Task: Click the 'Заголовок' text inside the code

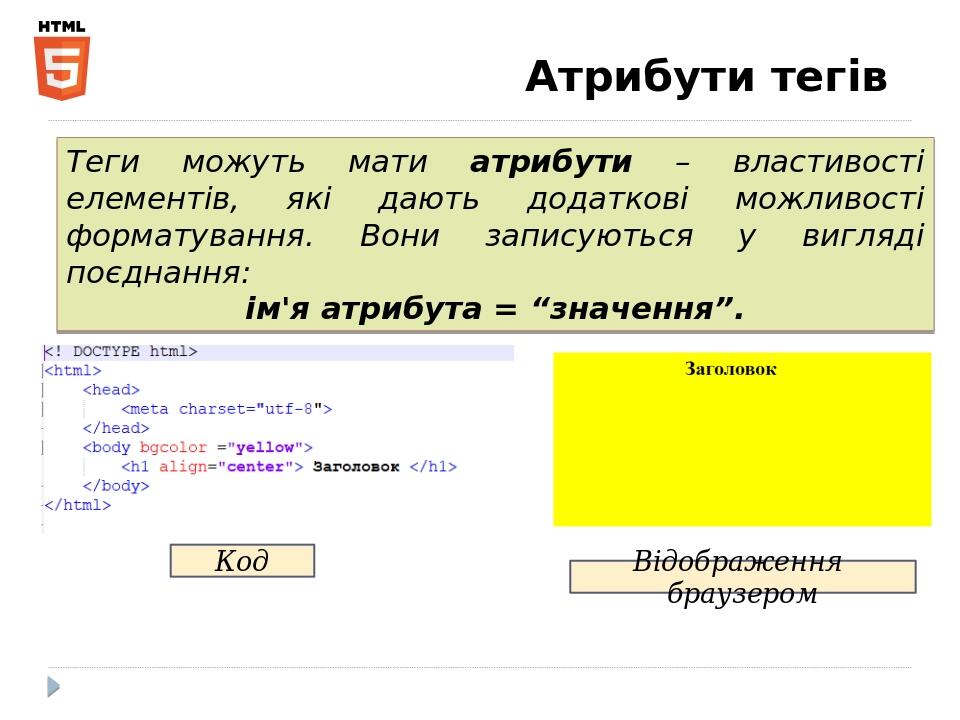Action: point(356,467)
